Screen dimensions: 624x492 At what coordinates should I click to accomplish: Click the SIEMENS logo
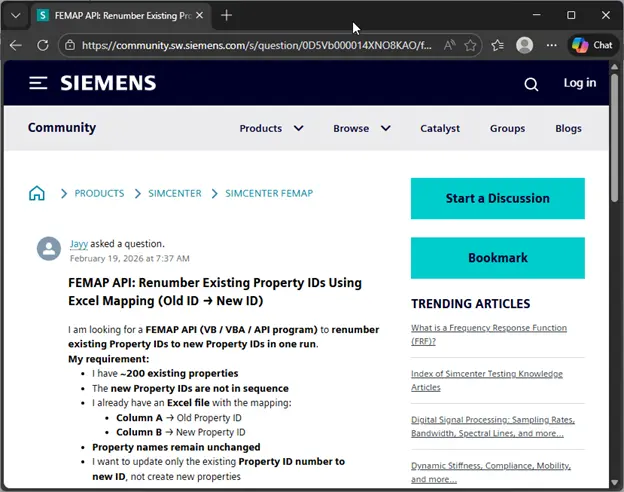point(108,83)
